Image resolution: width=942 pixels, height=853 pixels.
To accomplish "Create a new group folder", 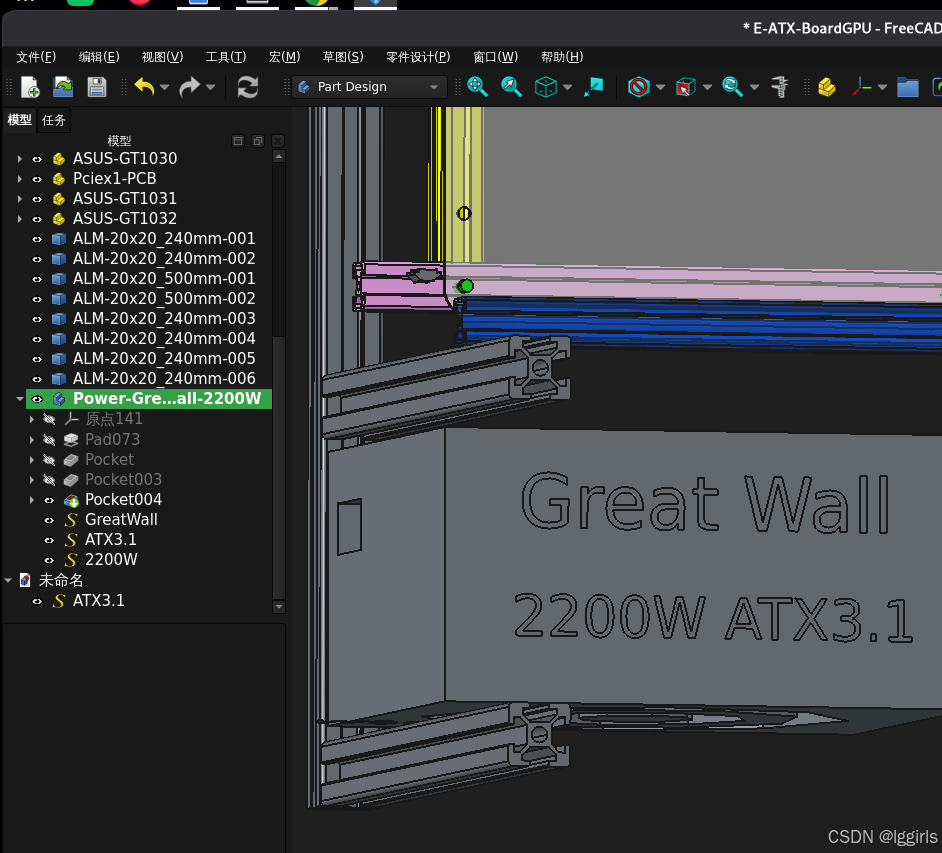I will click(908, 87).
